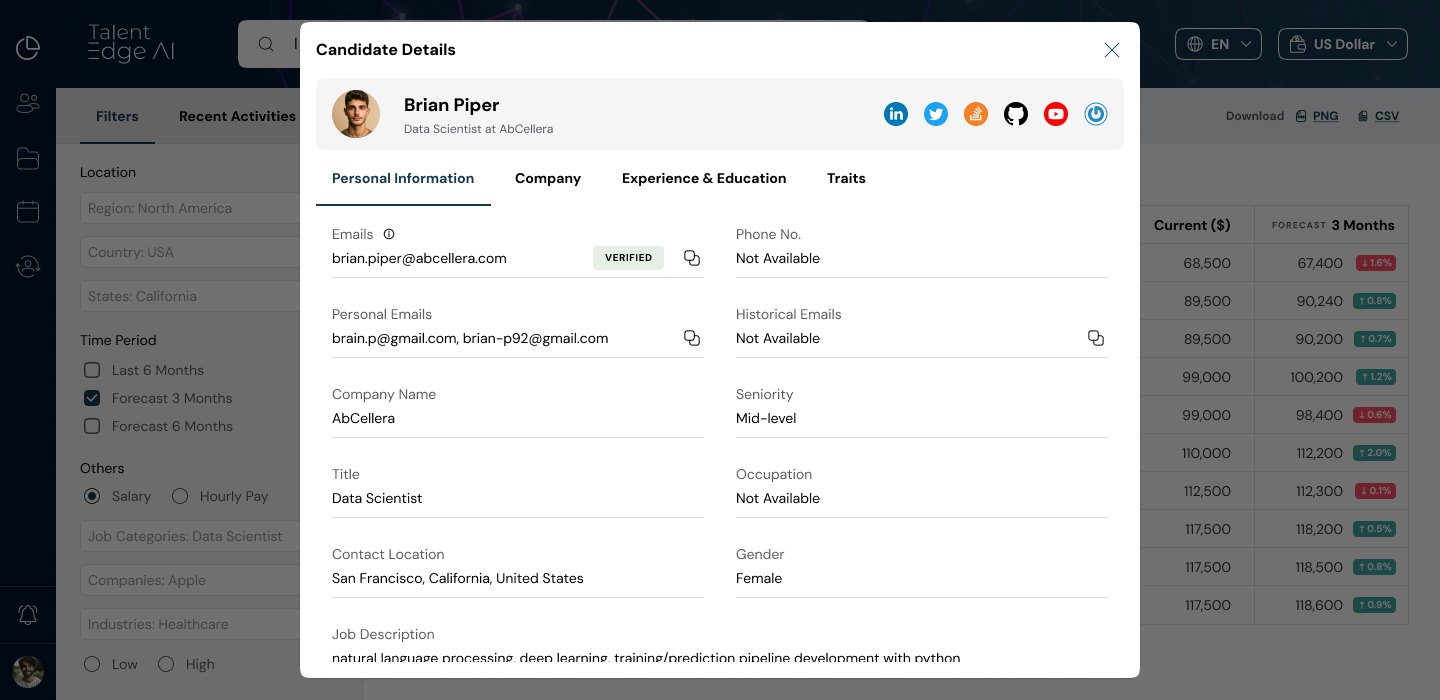Screen dimensions: 1440x700
Task: Enable the Last 6 Months checkbox
Action: coord(92,370)
